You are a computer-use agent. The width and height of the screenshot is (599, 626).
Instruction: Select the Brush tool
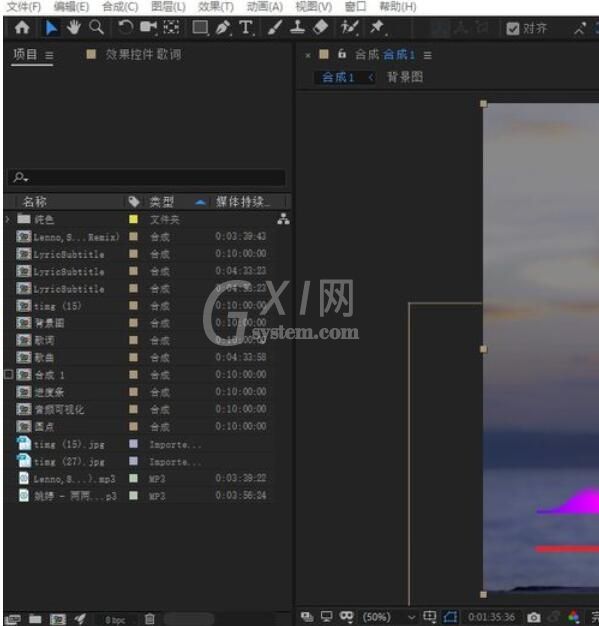tap(275, 28)
